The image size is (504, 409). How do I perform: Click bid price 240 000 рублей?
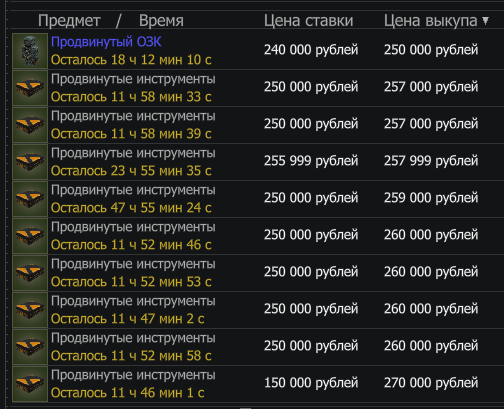click(311, 50)
